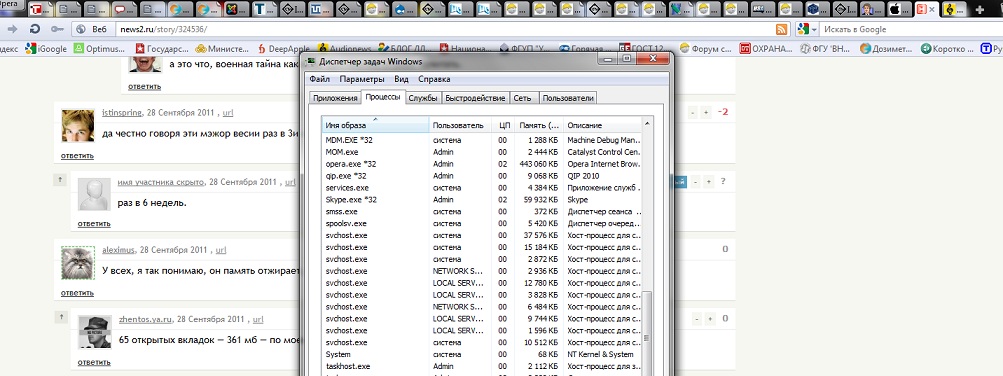Open the ОХРАНА... bookmark

coord(766,49)
